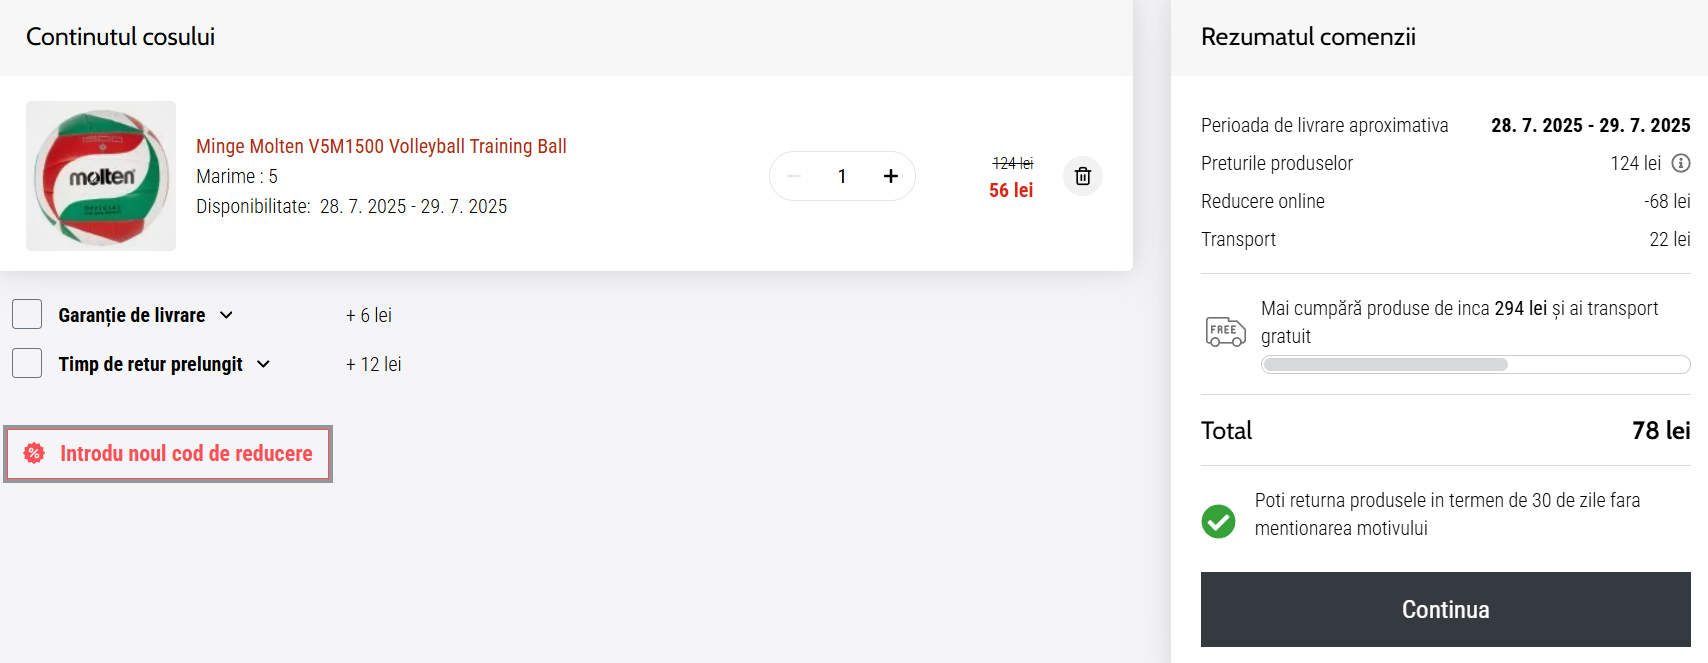Click the percent discount code icon
The image size is (1708, 663).
(x=34, y=453)
